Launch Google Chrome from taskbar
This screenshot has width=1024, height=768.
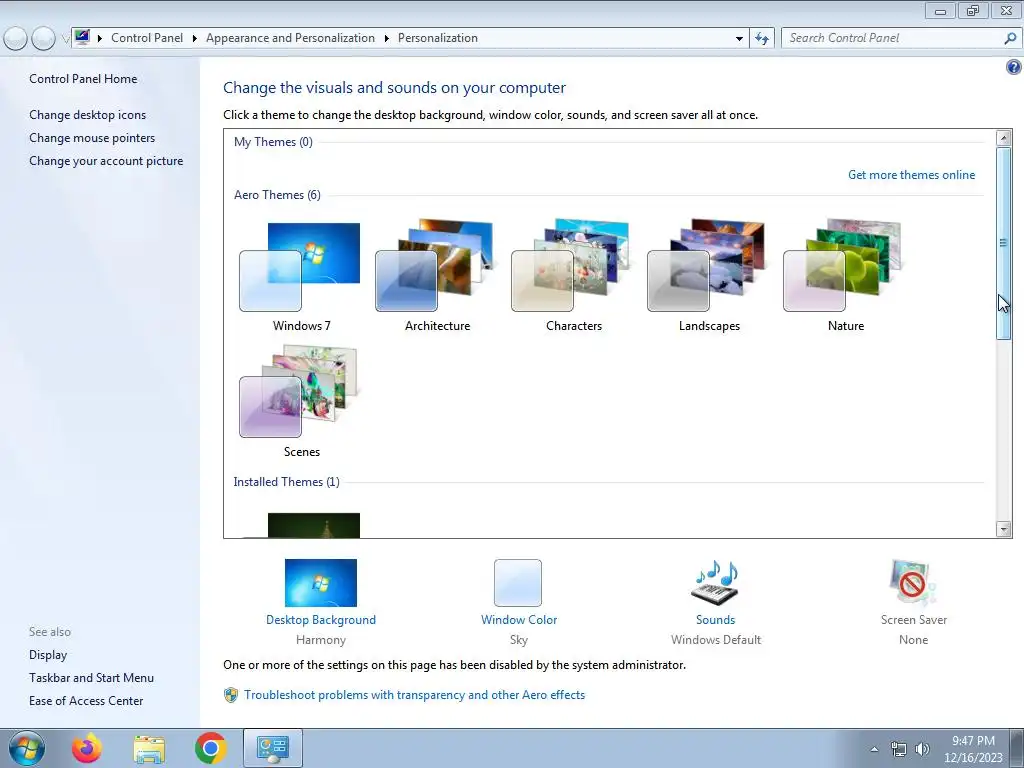pos(210,748)
